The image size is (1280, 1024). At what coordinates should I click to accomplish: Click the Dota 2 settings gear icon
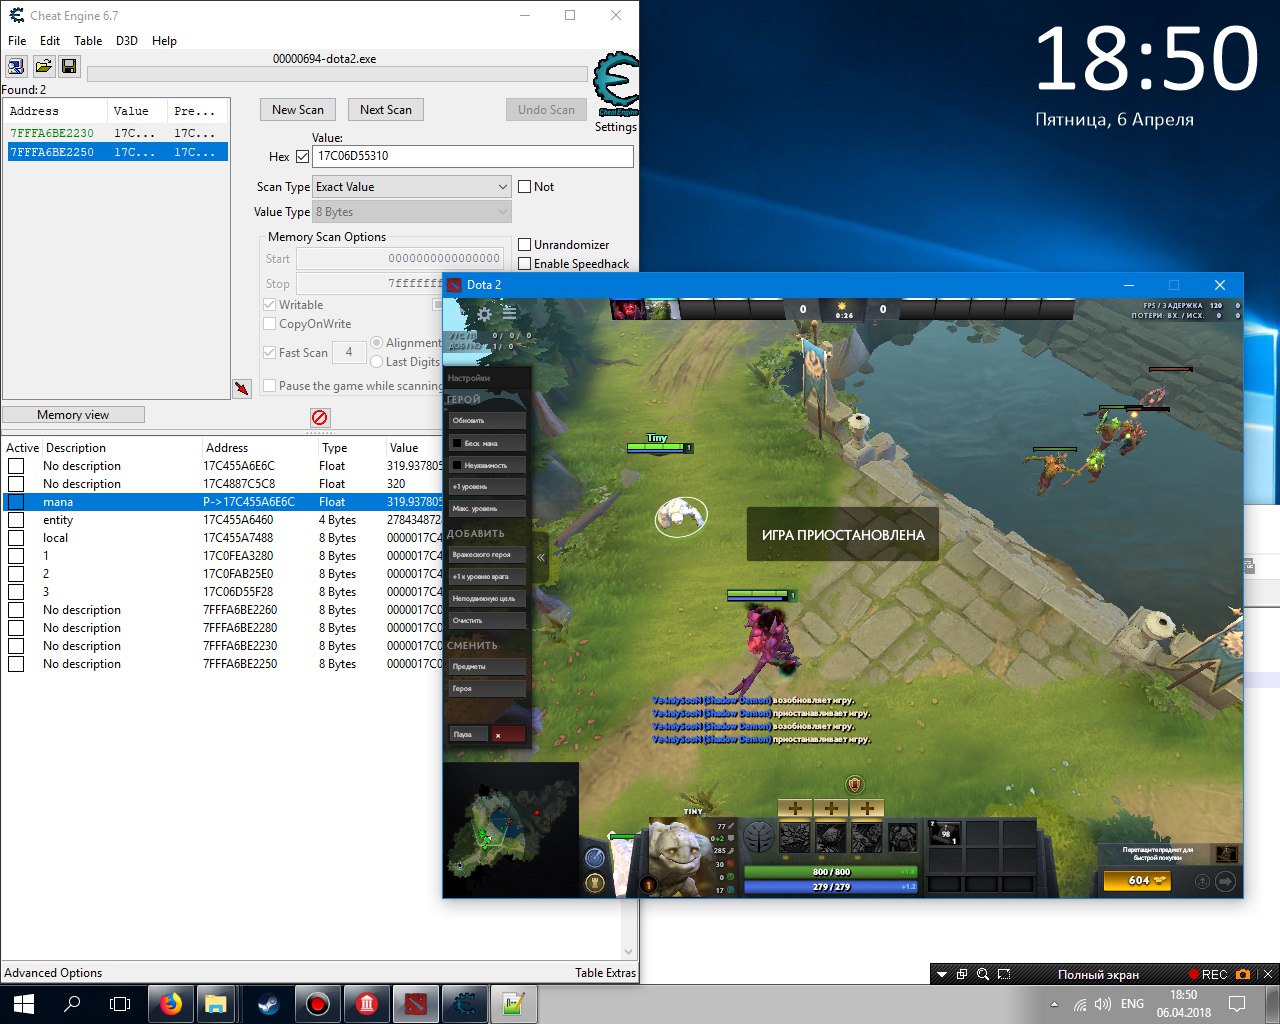tap(484, 314)
